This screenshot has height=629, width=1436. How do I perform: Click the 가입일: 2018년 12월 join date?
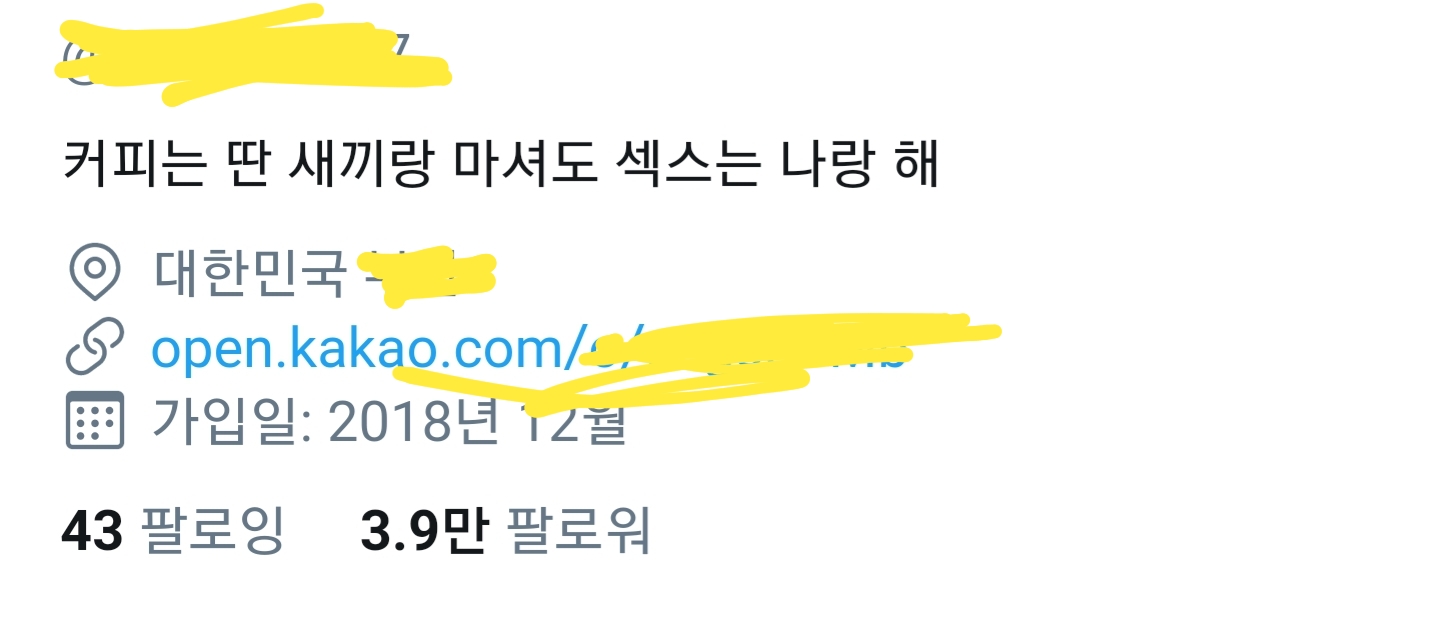[389, 422]
